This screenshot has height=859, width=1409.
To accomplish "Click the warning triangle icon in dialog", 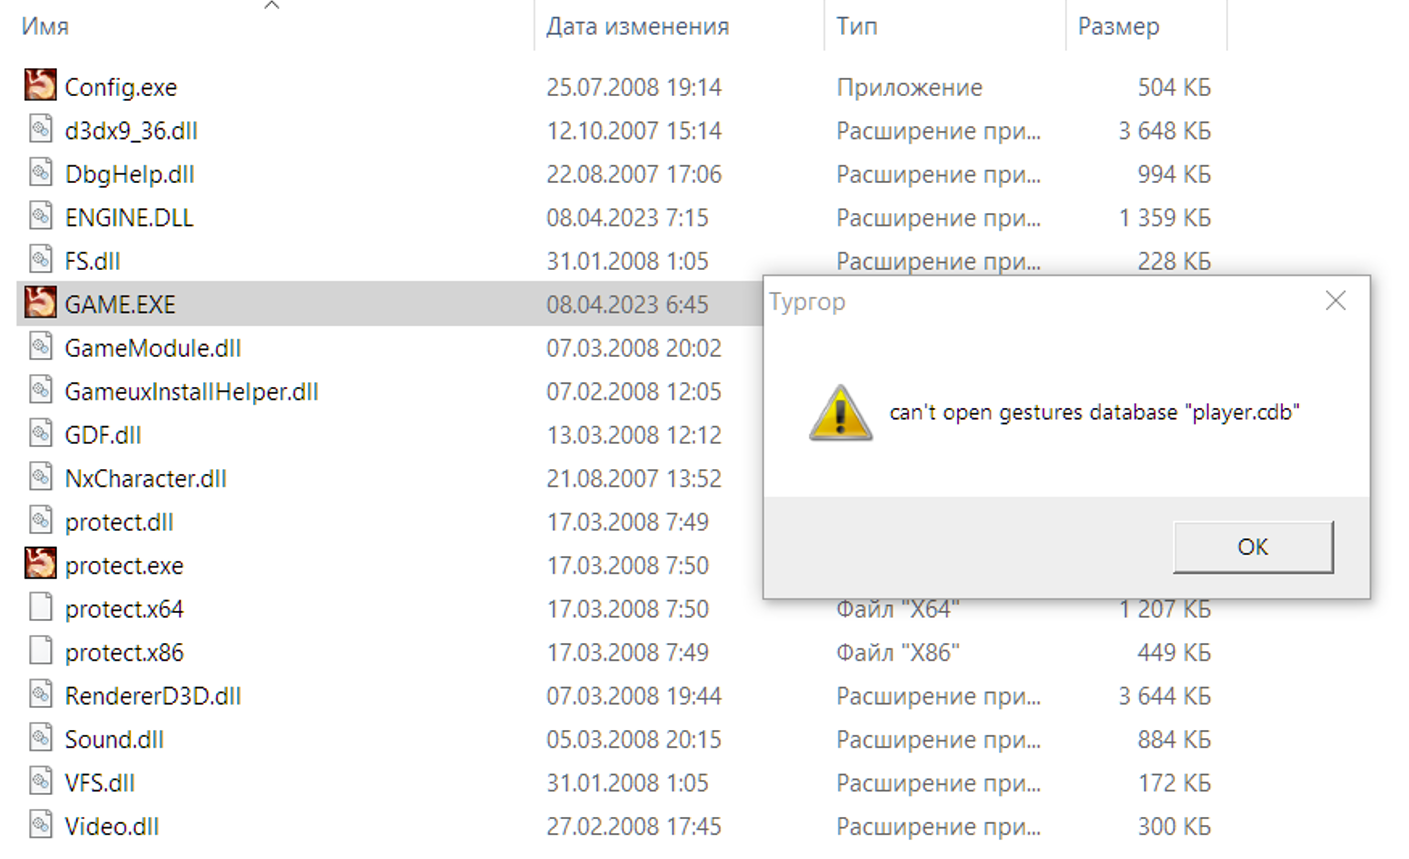I will (x=840, y=413).
